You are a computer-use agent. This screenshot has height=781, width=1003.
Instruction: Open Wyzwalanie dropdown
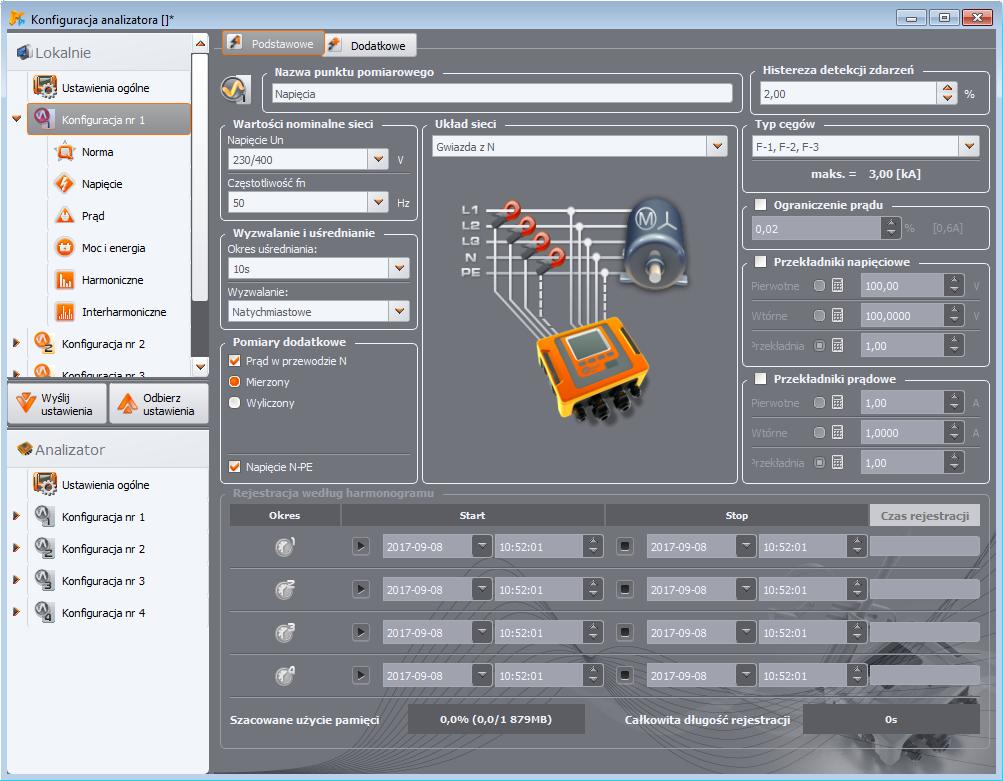point(399,312)
